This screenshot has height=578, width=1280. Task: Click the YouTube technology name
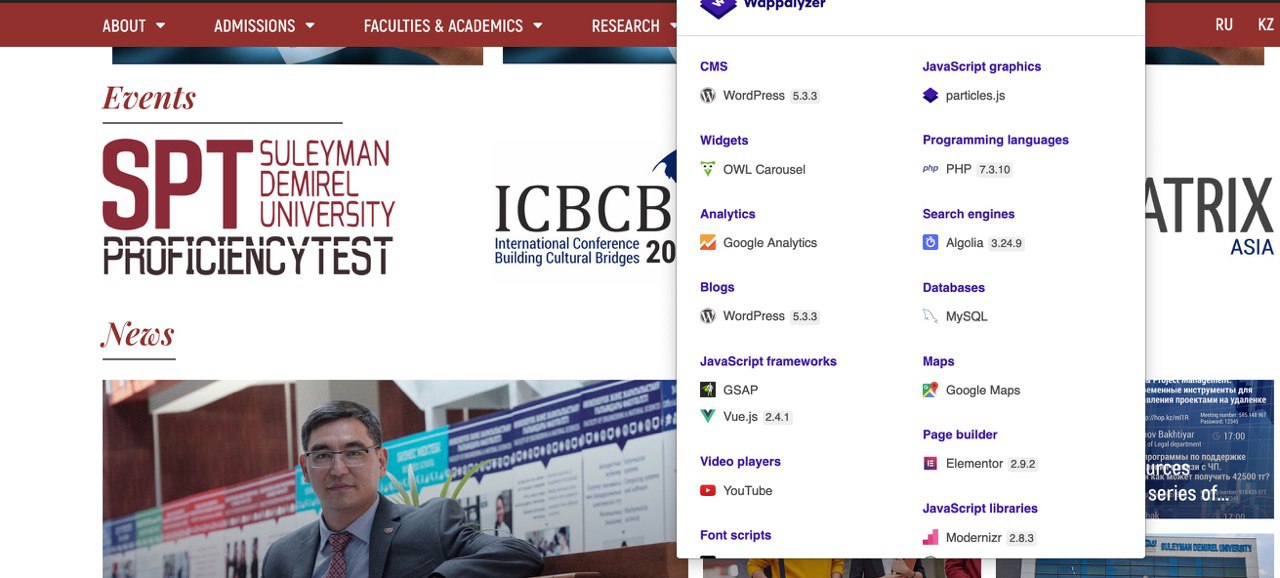(x=748, y=491)
